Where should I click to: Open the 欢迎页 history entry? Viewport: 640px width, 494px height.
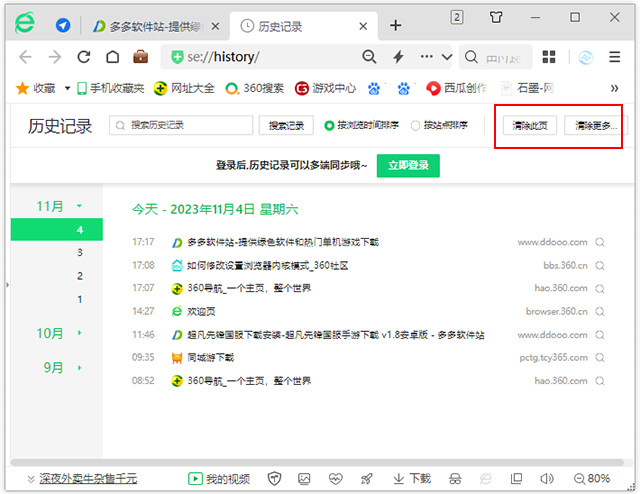[201, 312]
